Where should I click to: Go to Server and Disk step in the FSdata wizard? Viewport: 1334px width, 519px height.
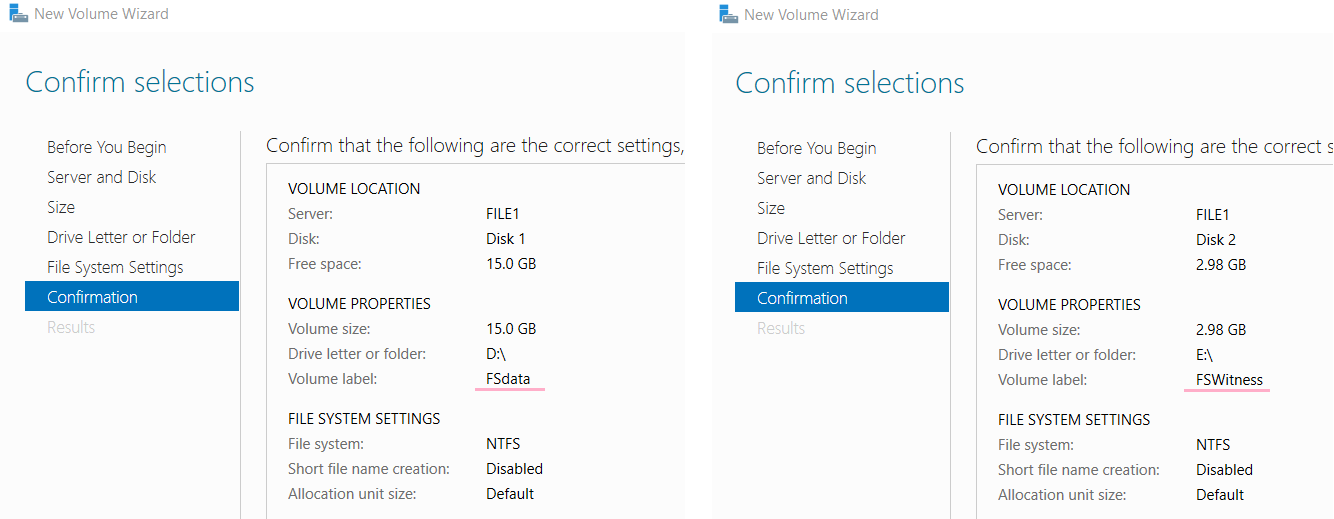(x=101, y=177)
